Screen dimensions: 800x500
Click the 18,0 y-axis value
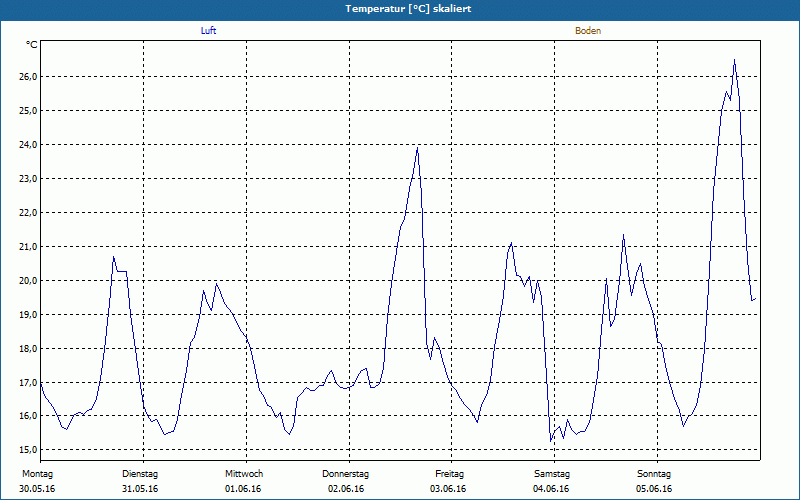coord(28,348)
